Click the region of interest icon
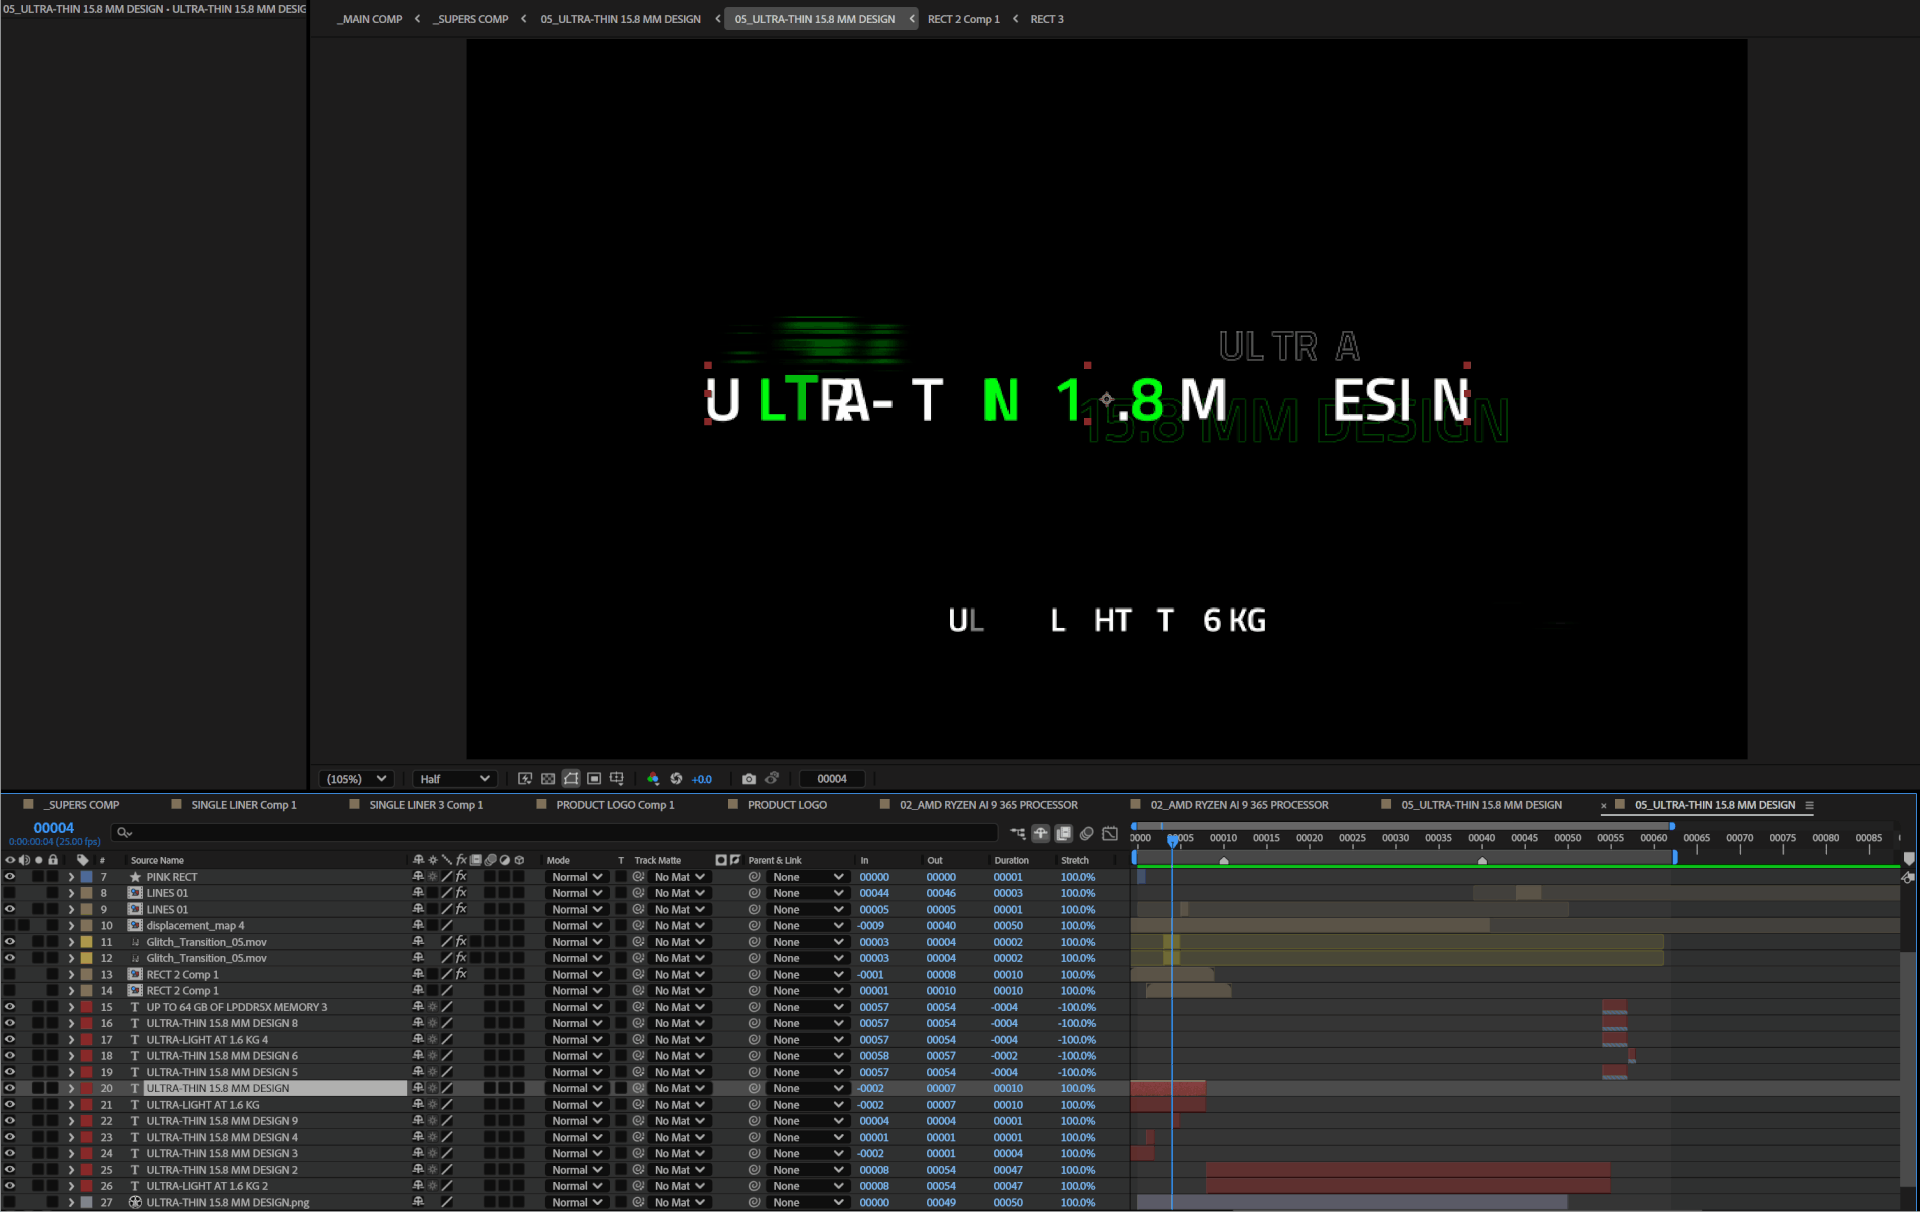Screen dimensions: 1920x1212 coord(594,778)
